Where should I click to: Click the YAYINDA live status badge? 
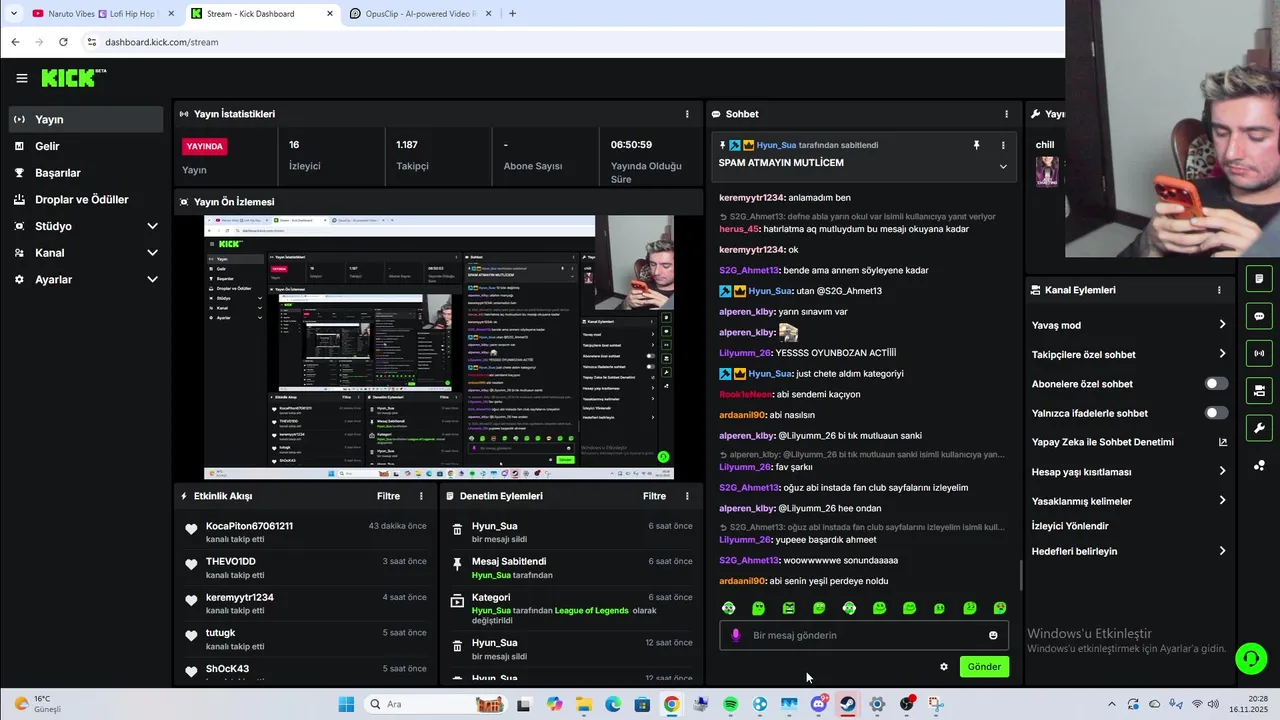point(205,146)
